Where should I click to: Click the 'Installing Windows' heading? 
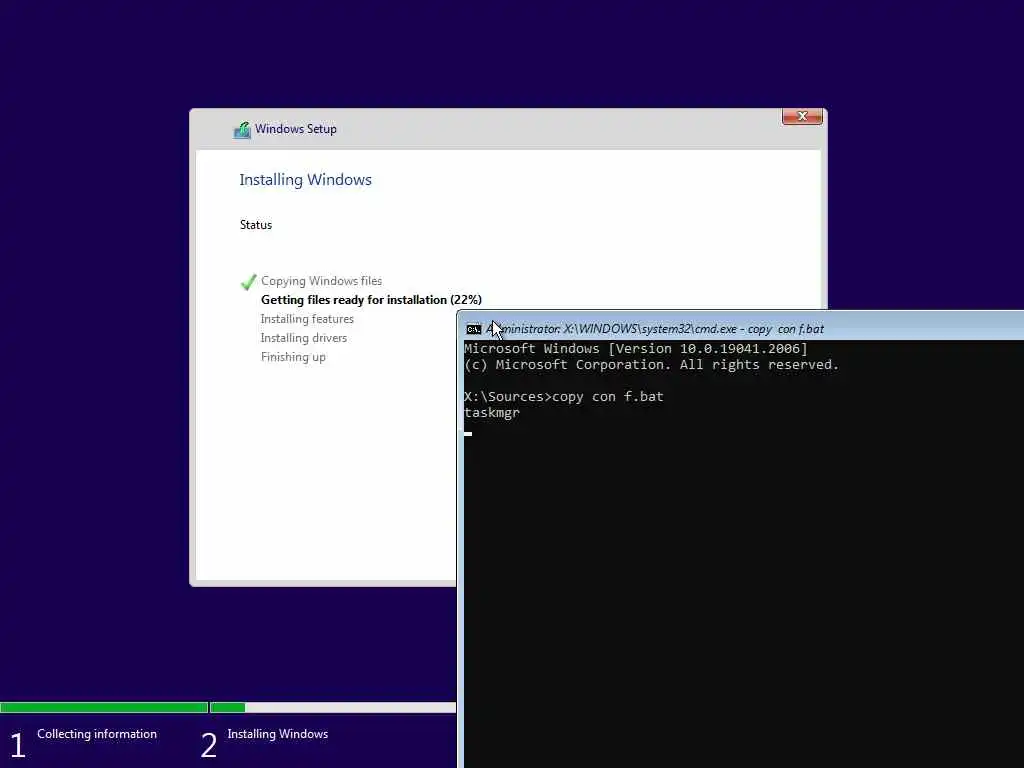point(305,180)
